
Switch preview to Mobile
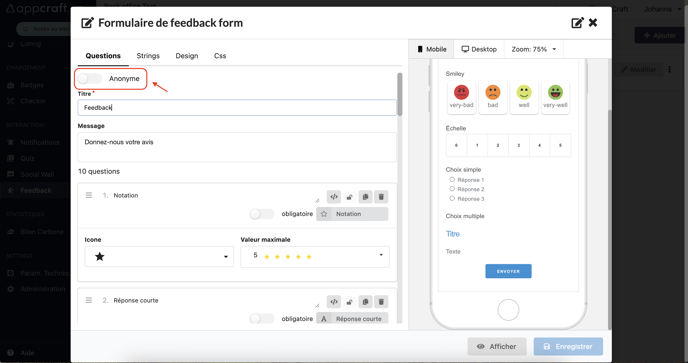click(x=431, y=49)
